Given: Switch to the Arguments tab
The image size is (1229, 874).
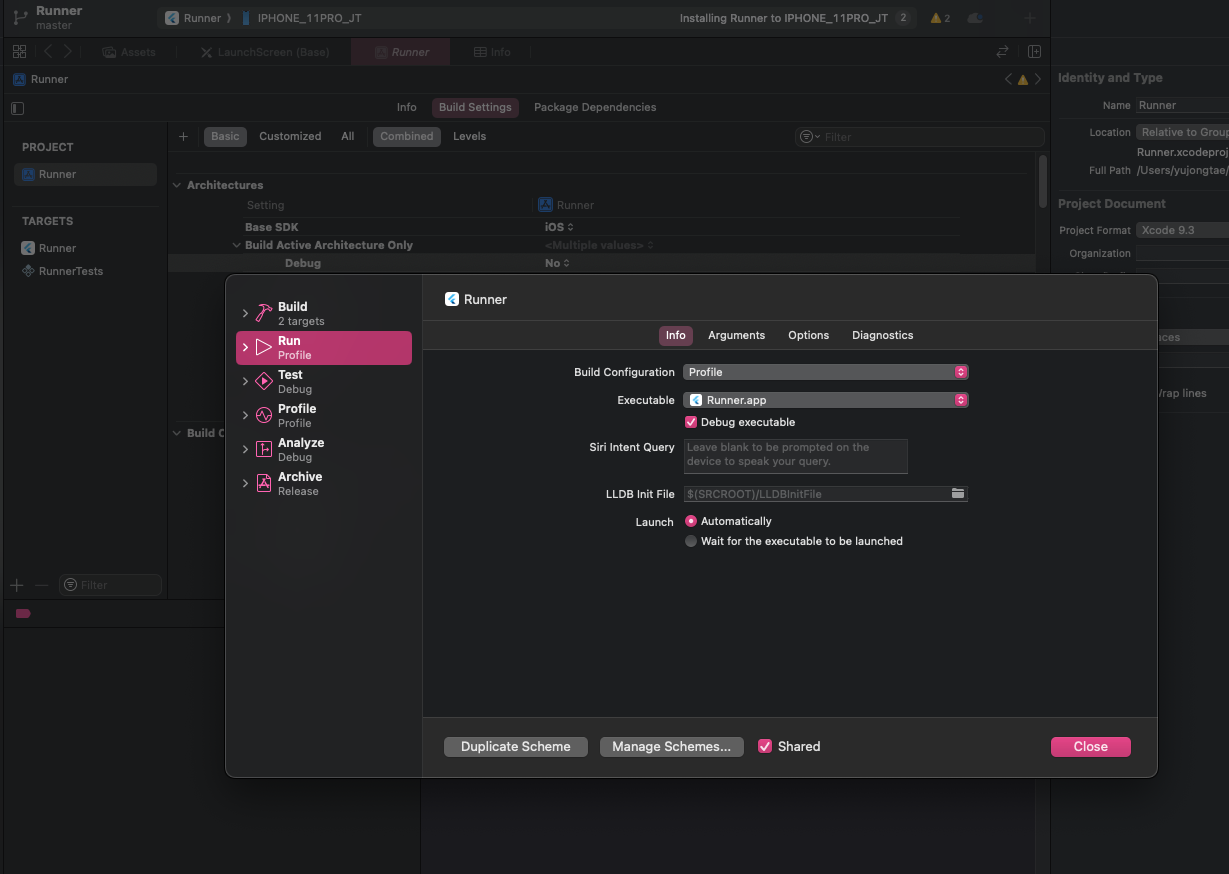Looking at the screenshot, I should pyautogui.click(x=736, y=335).
